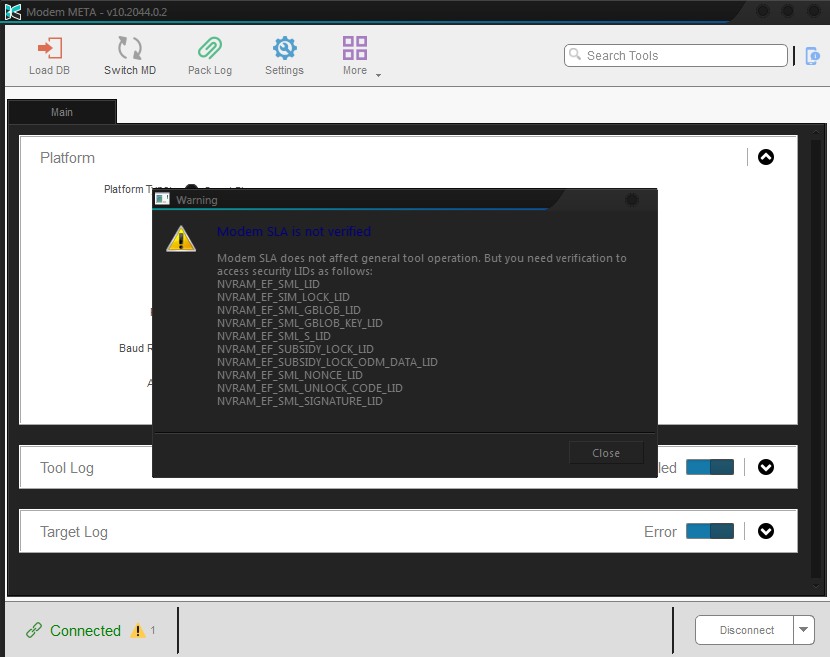Click NVRAM_EF_SIM_LOCK_LID entry
Screen dimensions: 830x657
[x=283, y=297]
